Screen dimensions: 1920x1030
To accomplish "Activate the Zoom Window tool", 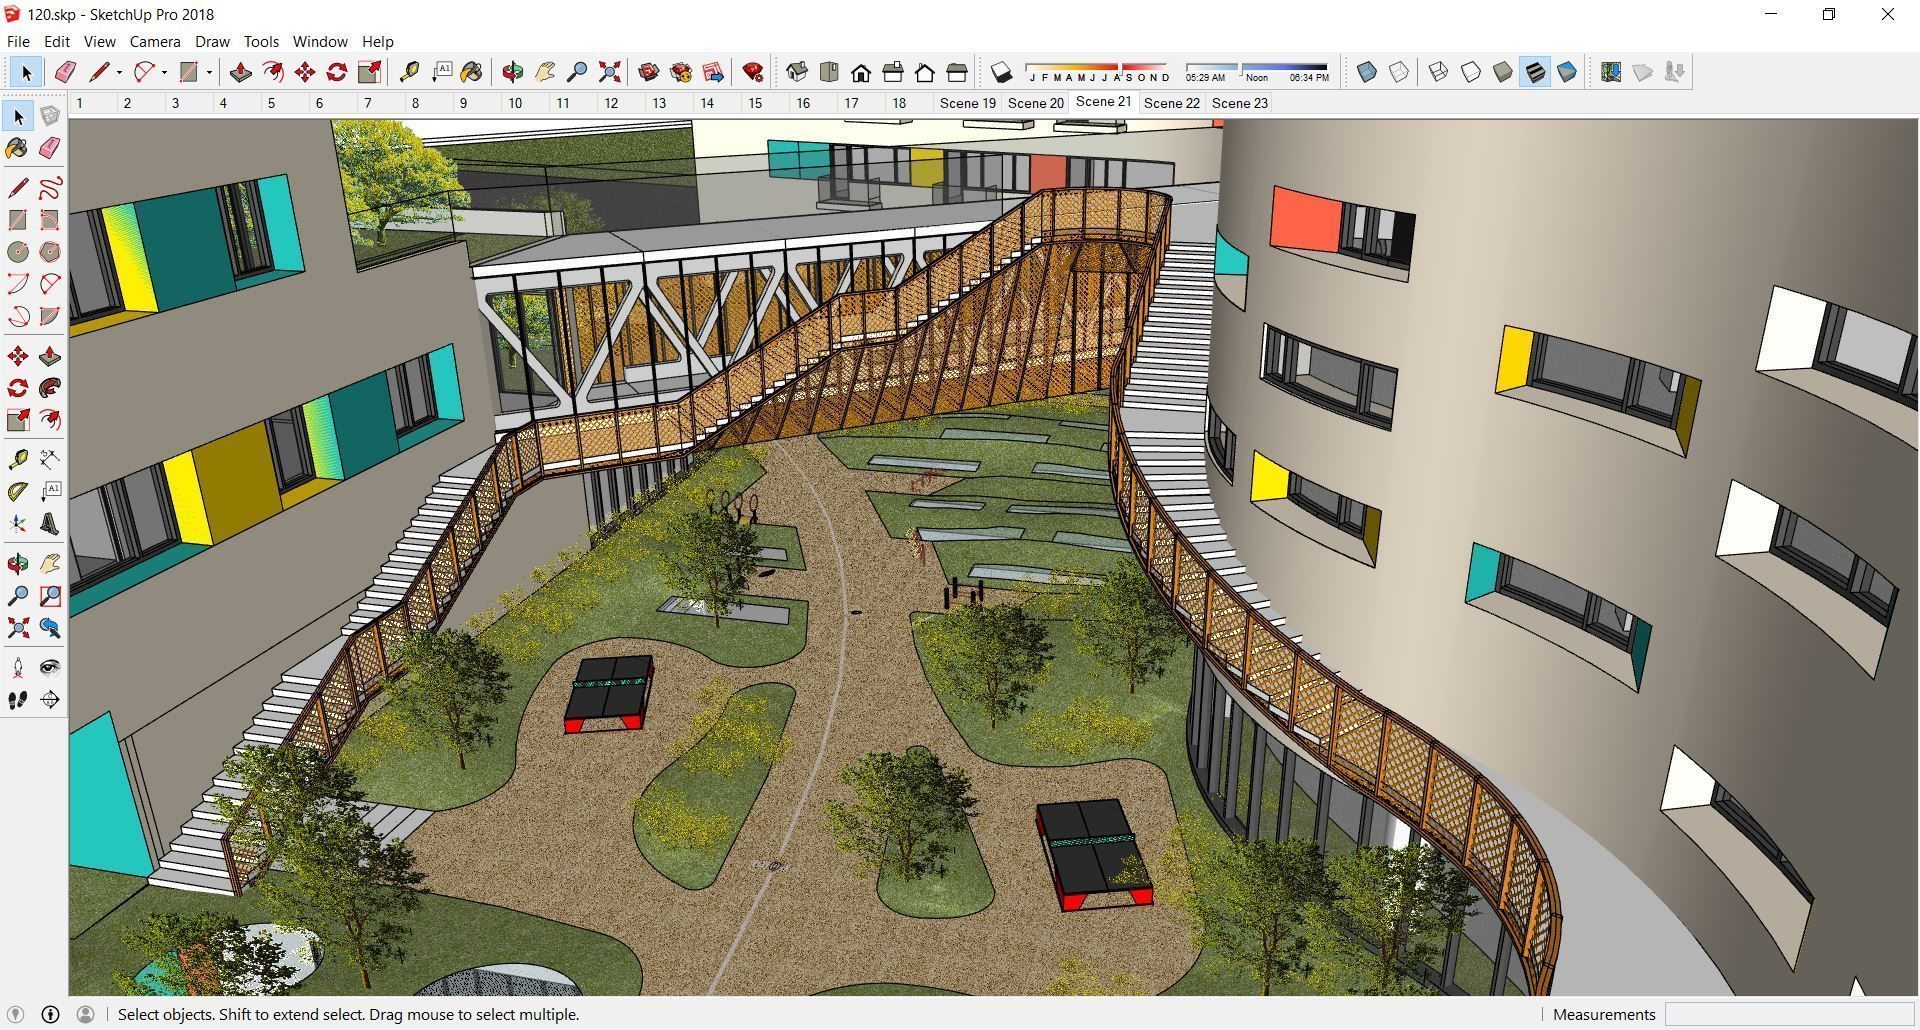I will [49, 596].
